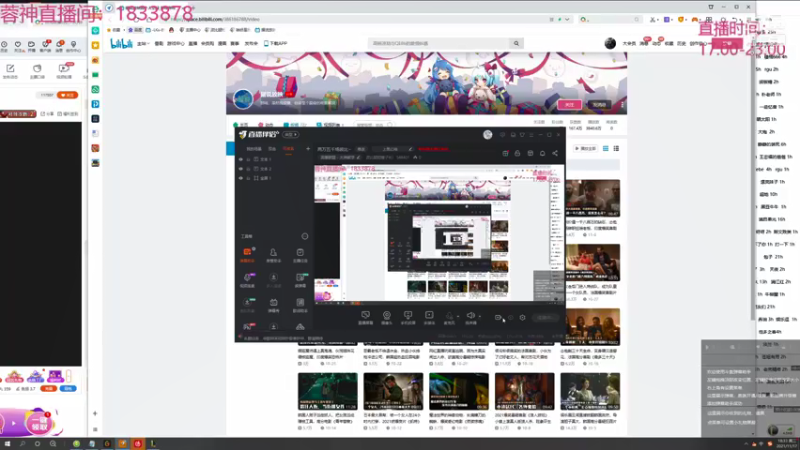Toggle lock of first source in streaming tool
The image size is (800, 450).
pyautogui.click(x=248, y=159)
